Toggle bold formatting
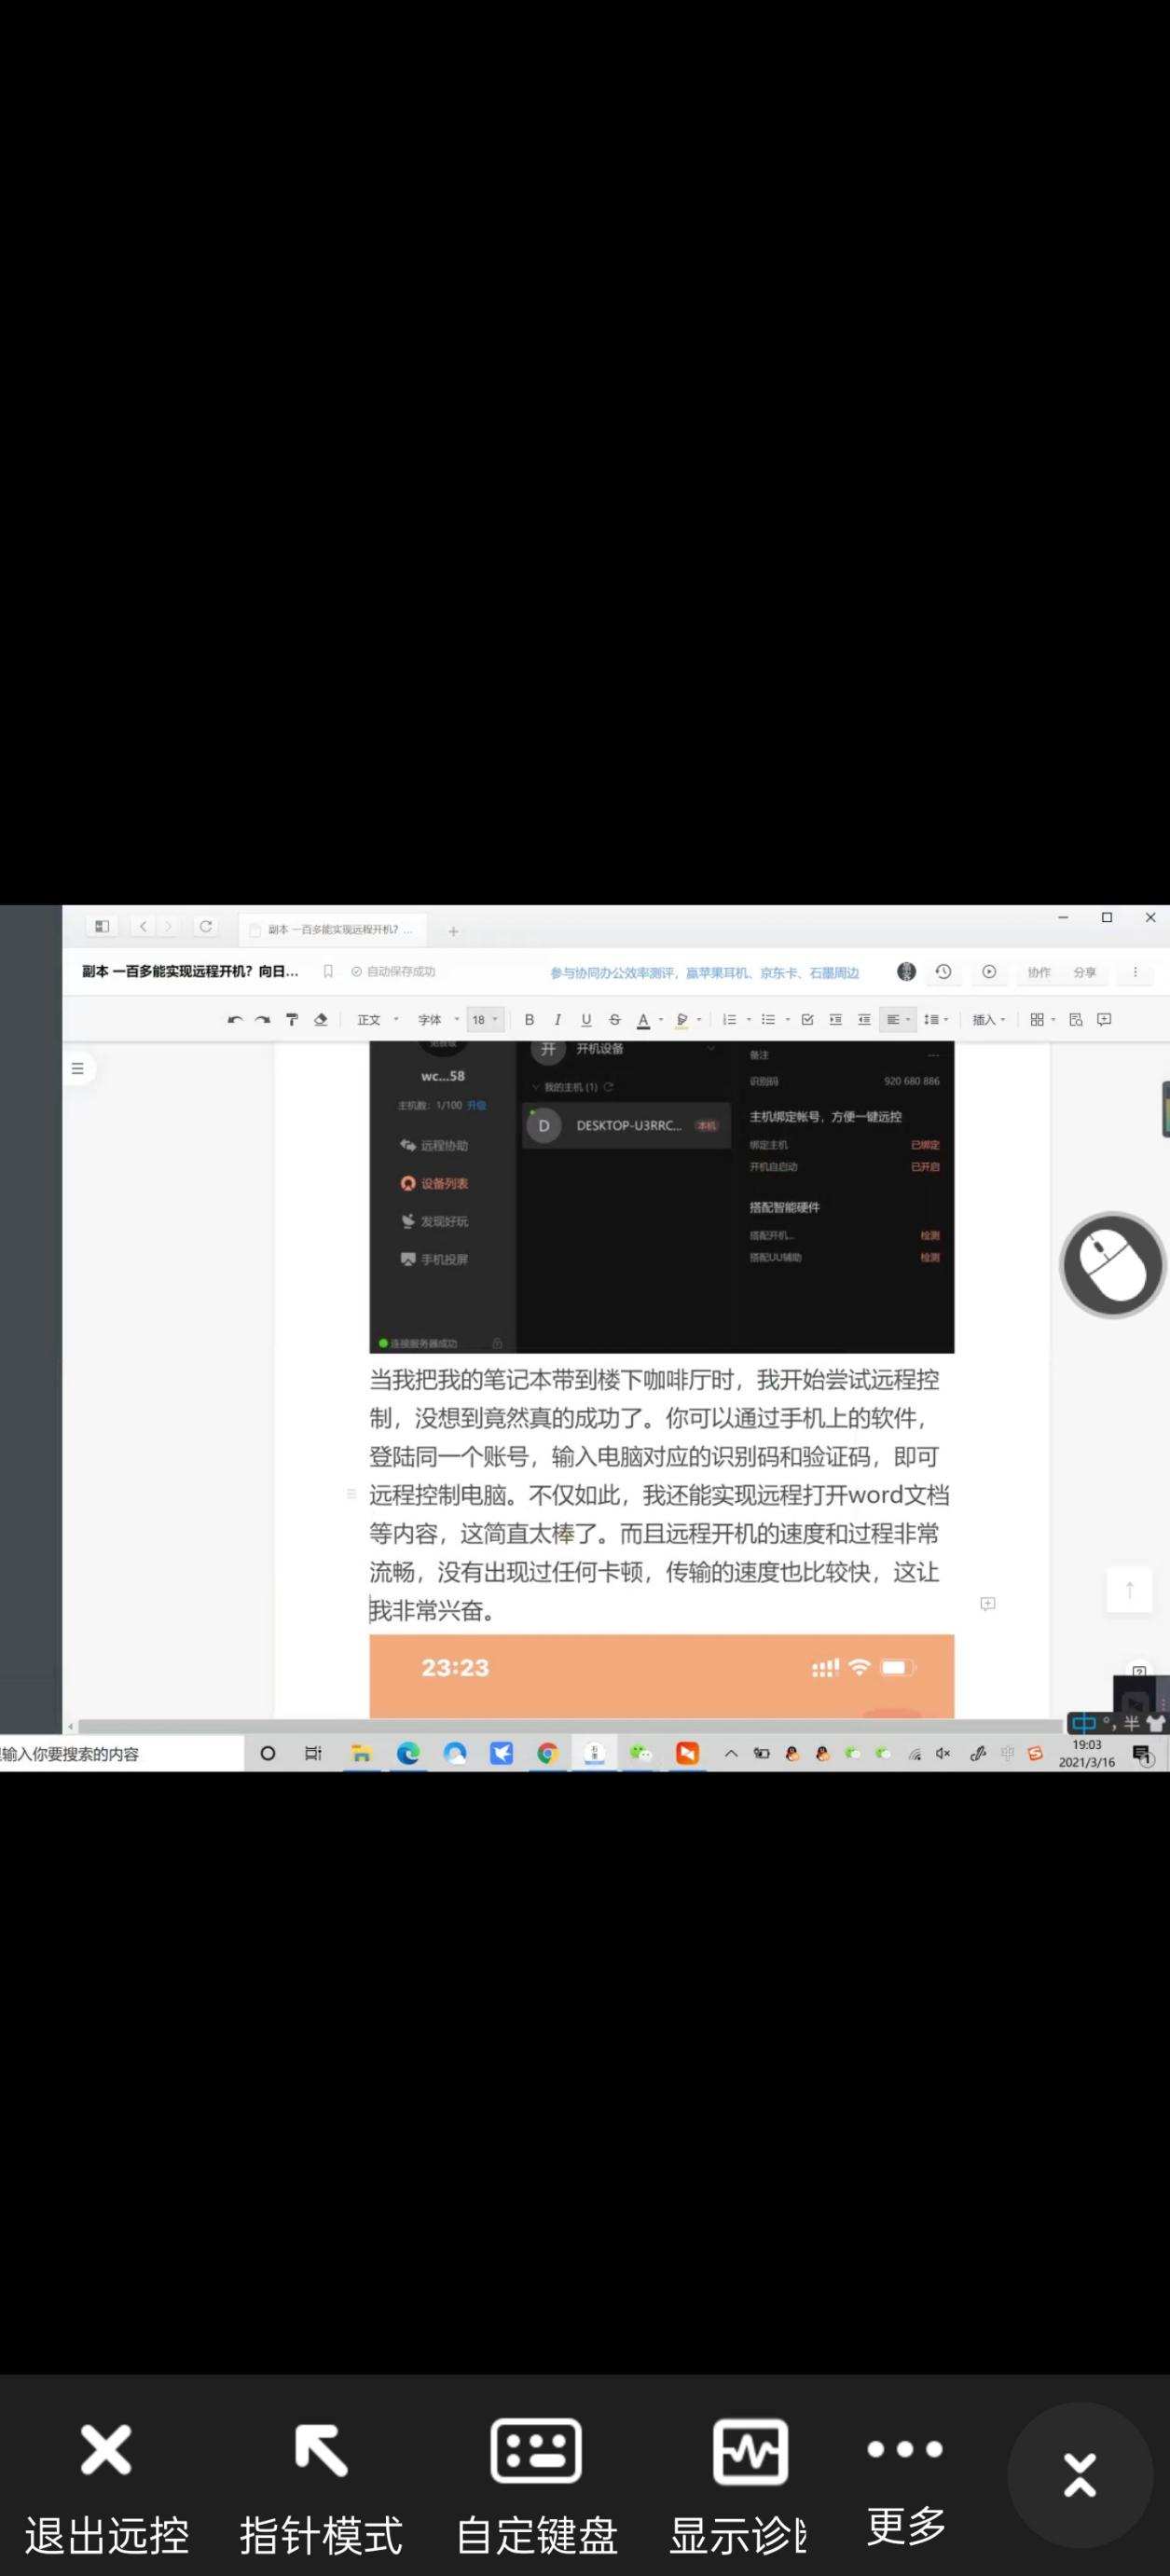 [x=529, y=1020]
